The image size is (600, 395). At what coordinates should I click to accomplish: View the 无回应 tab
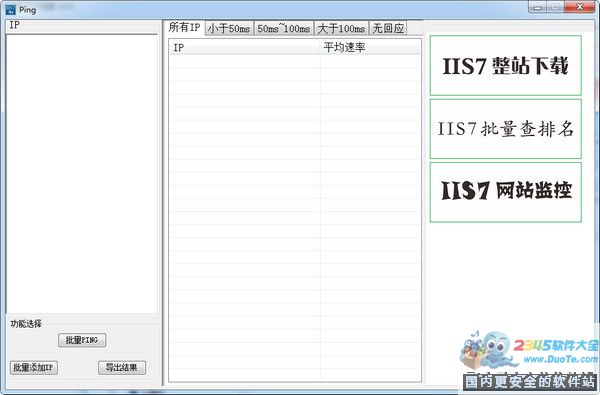(388, 28)
